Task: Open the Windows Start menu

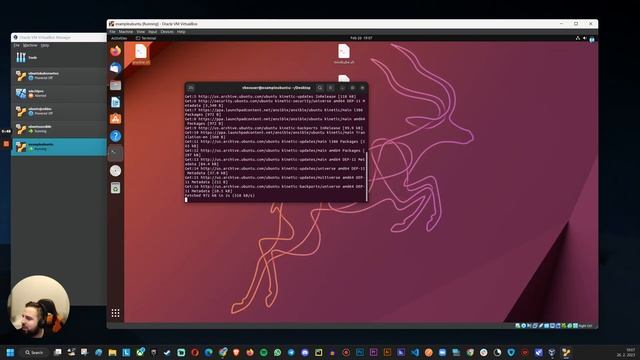Action: click(10, 352)
